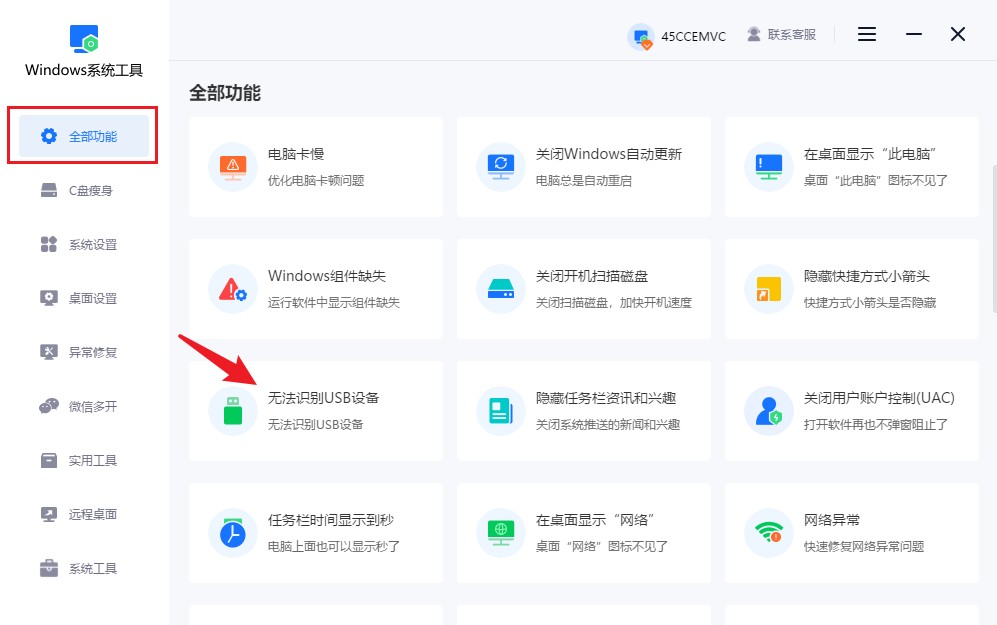Image resolution: width=997 pixels, height=625 pixels.
Task: Click 联系客服 in the title bar
Action: [x=782, y=33]
